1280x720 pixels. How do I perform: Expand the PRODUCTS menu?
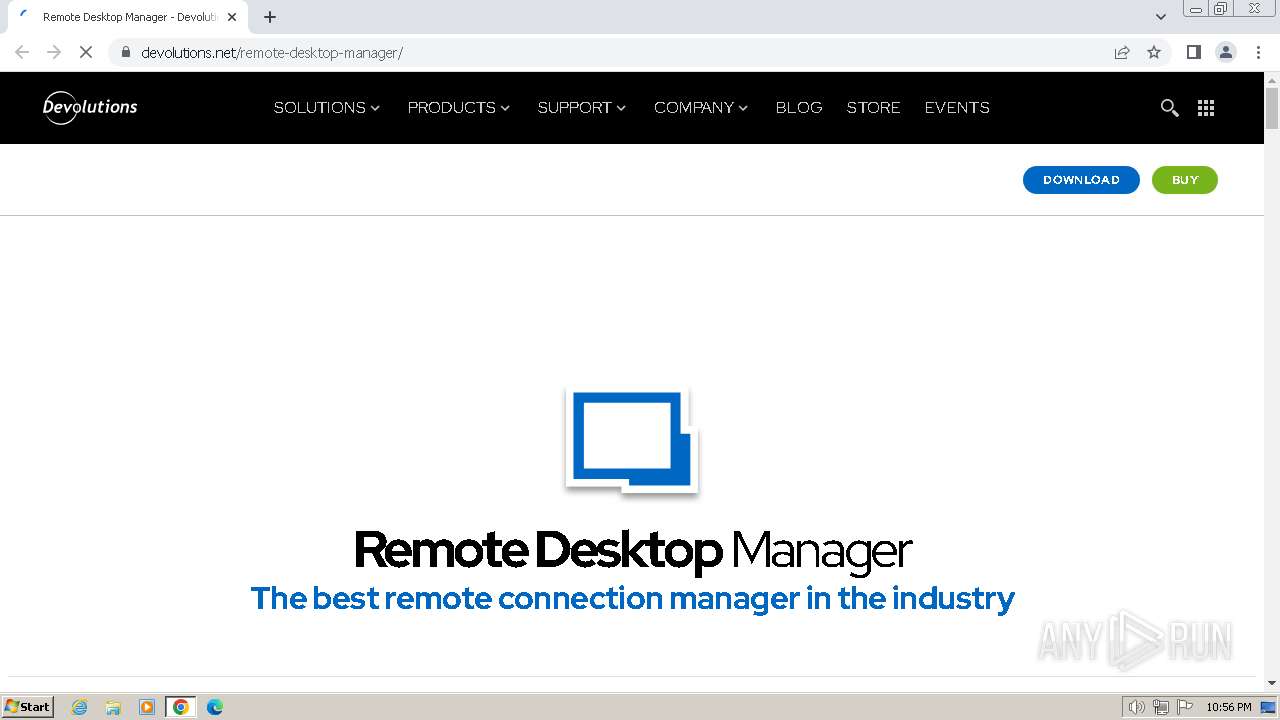[459, 107]
